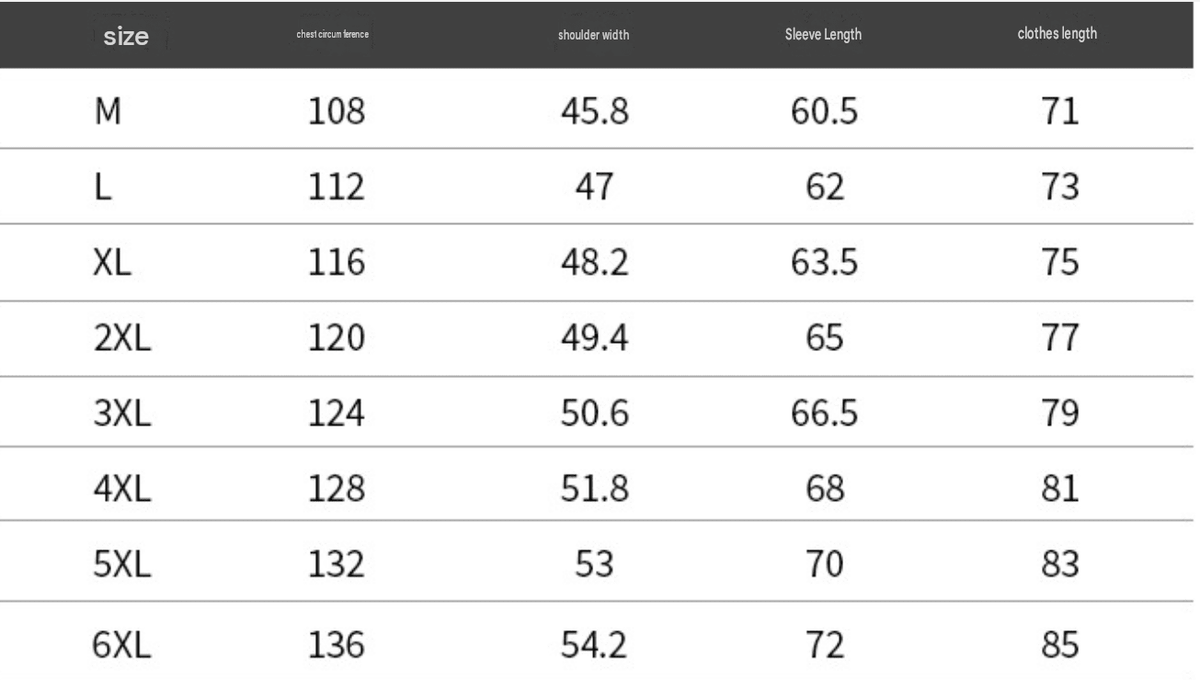Select the M size row label
This screenshot has width=1200, height=680.
tap(108, 112)
